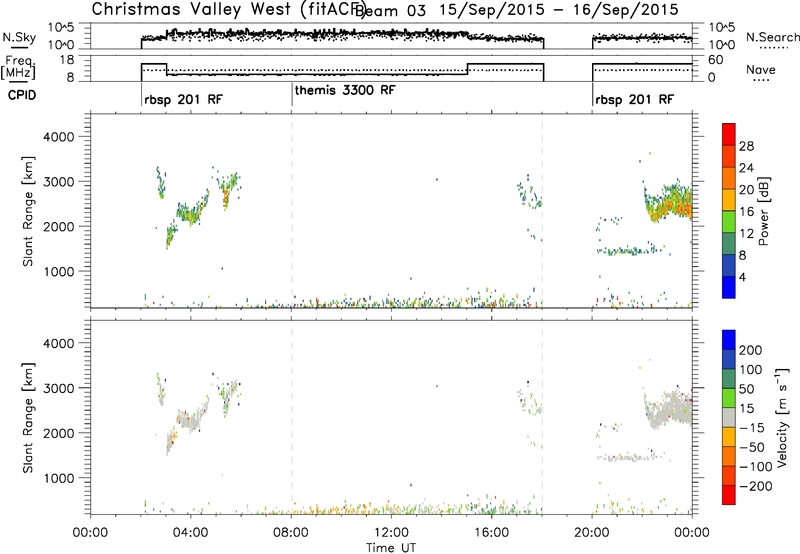Click the gray segment of the Velocity colorbar
This screenshot has width=800, height=554.
point(729,417)
